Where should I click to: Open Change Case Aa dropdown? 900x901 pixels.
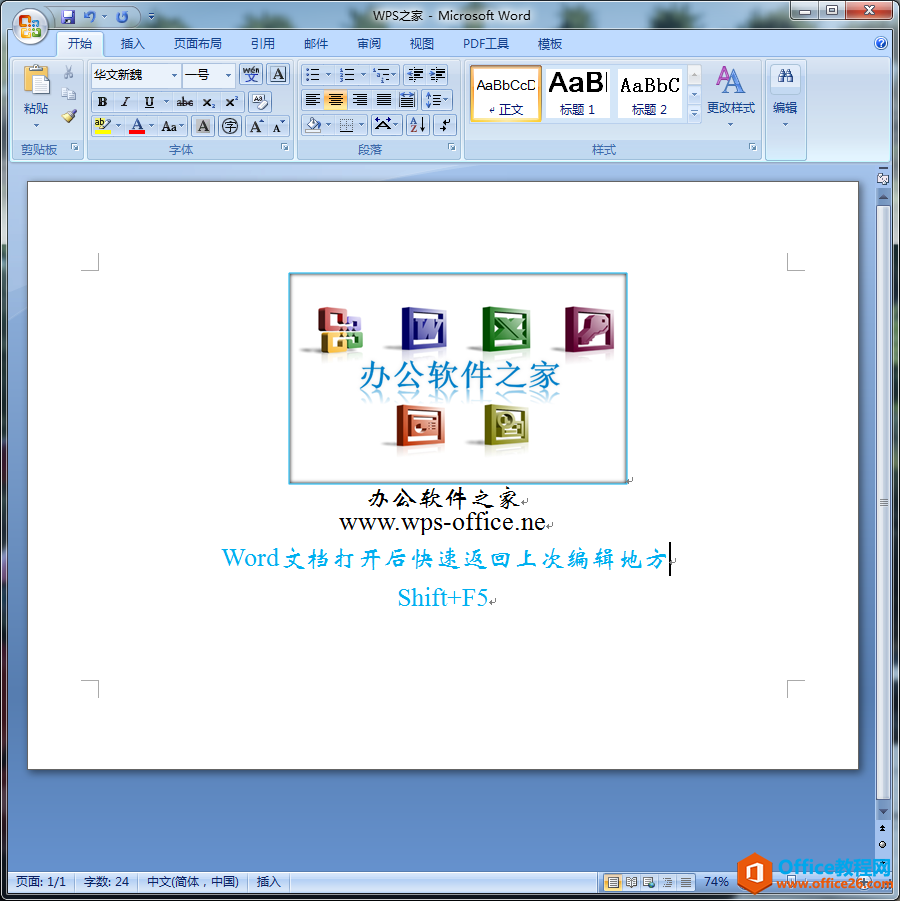(172, 126)
